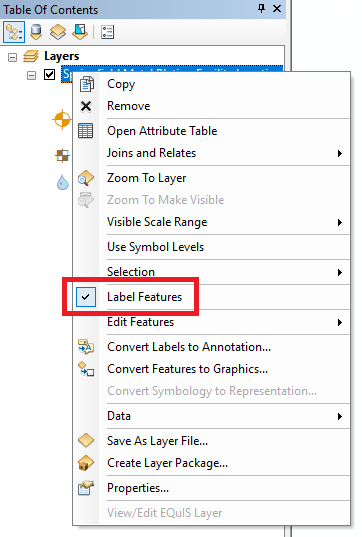Select List By Drawing Order icon
This screenshot has height=537, width=362.
tap(14, 32)
